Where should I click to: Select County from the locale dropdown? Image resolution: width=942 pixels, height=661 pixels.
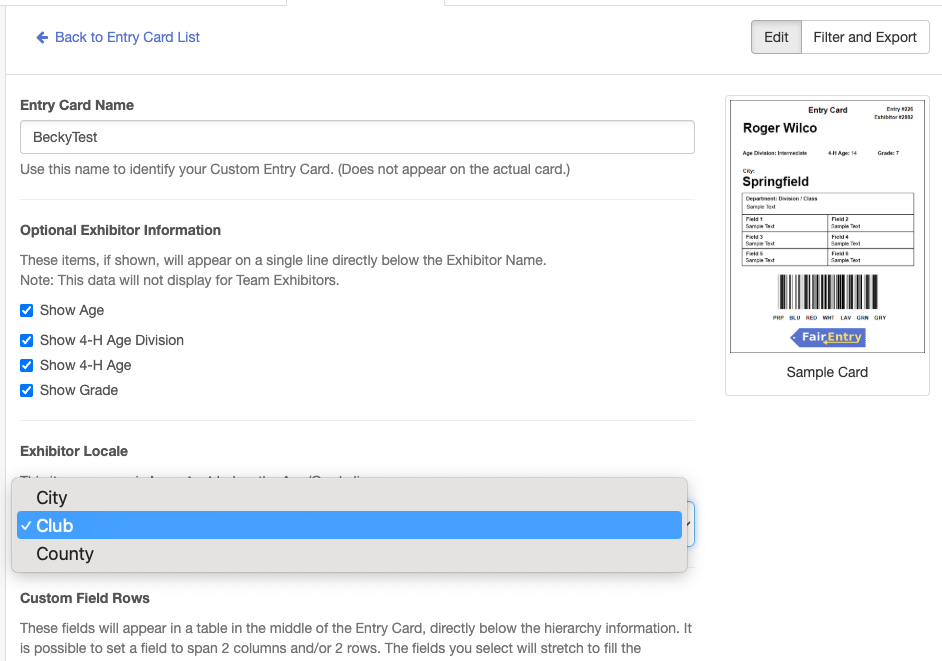[64, 553]
